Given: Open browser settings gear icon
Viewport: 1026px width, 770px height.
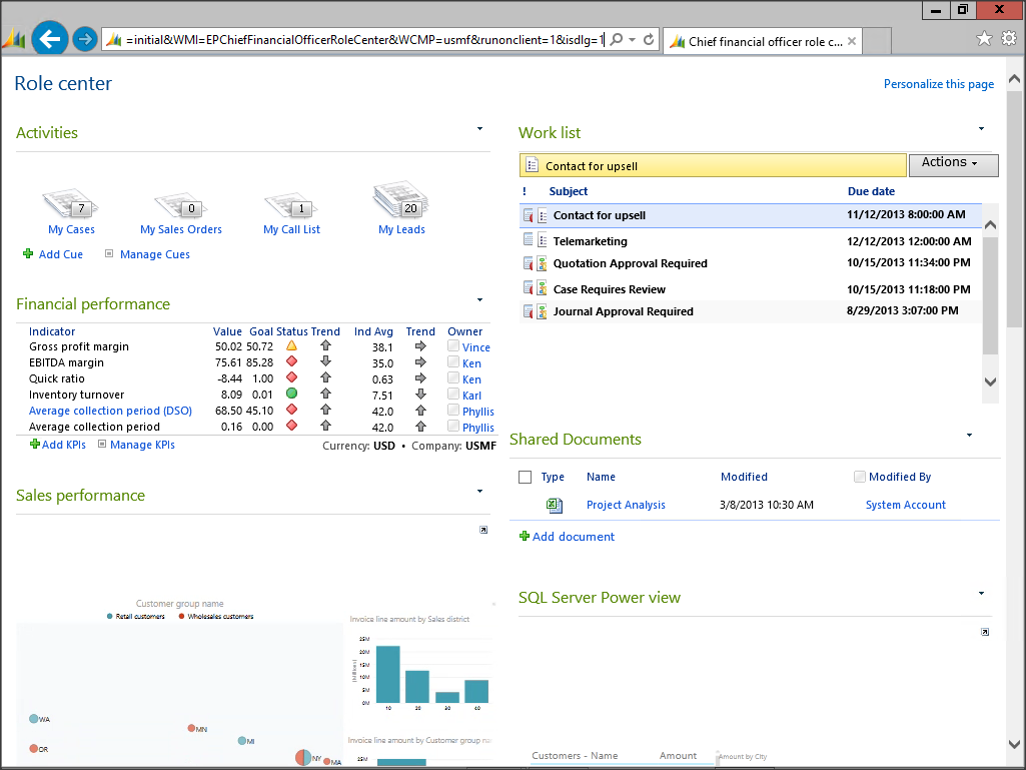Looking at the screenshot, I should (x=1008, y=38).
